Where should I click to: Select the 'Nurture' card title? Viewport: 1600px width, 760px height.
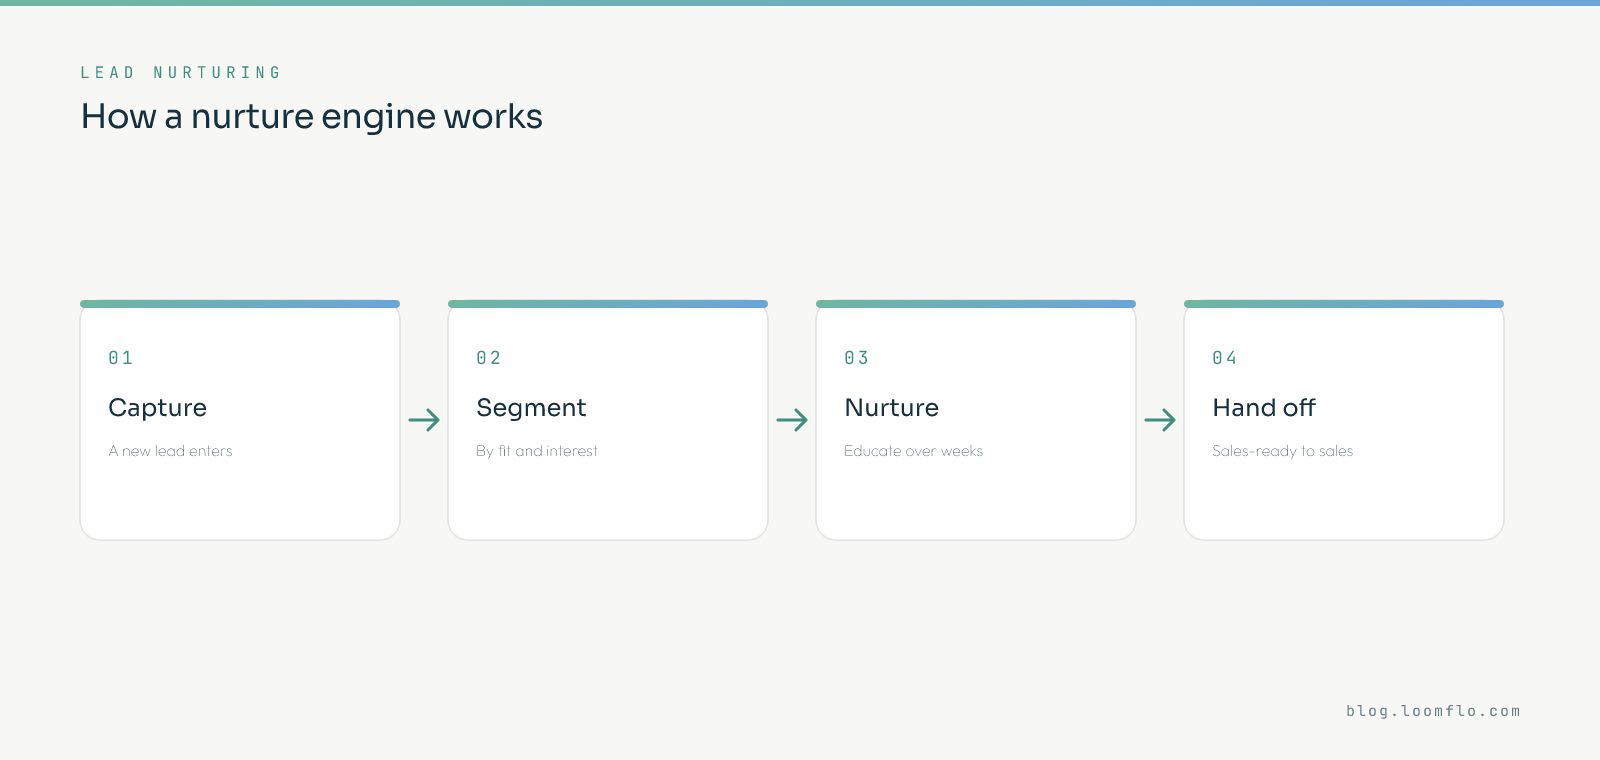(x=892, y=408)
